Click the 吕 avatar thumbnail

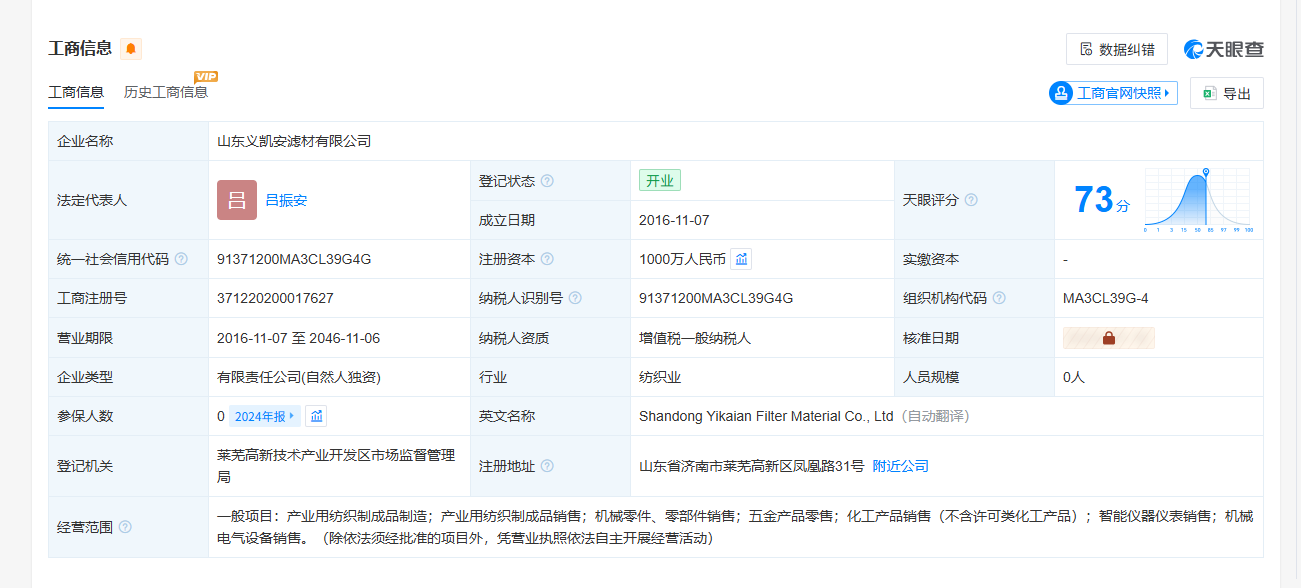point(237,200)
